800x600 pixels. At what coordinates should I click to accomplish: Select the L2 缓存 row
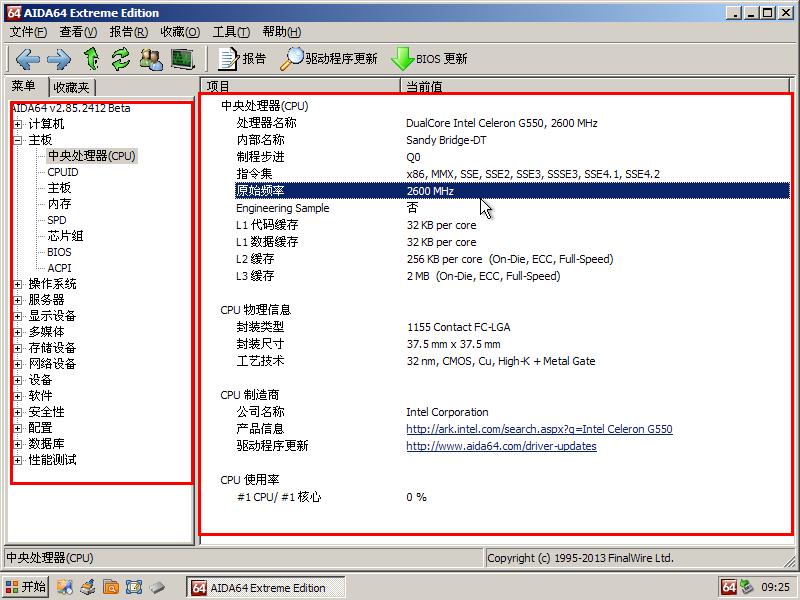(512, 259)
